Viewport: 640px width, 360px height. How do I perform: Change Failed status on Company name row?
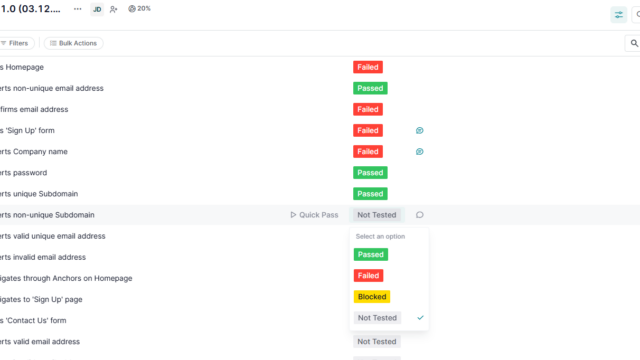[368, 152]
